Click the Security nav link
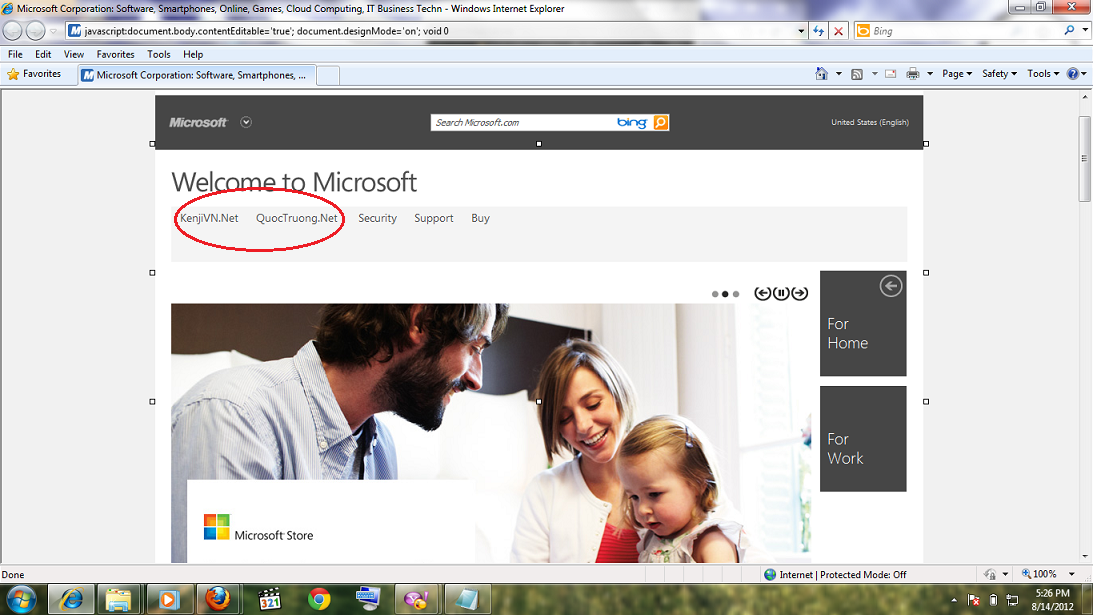 377,218
